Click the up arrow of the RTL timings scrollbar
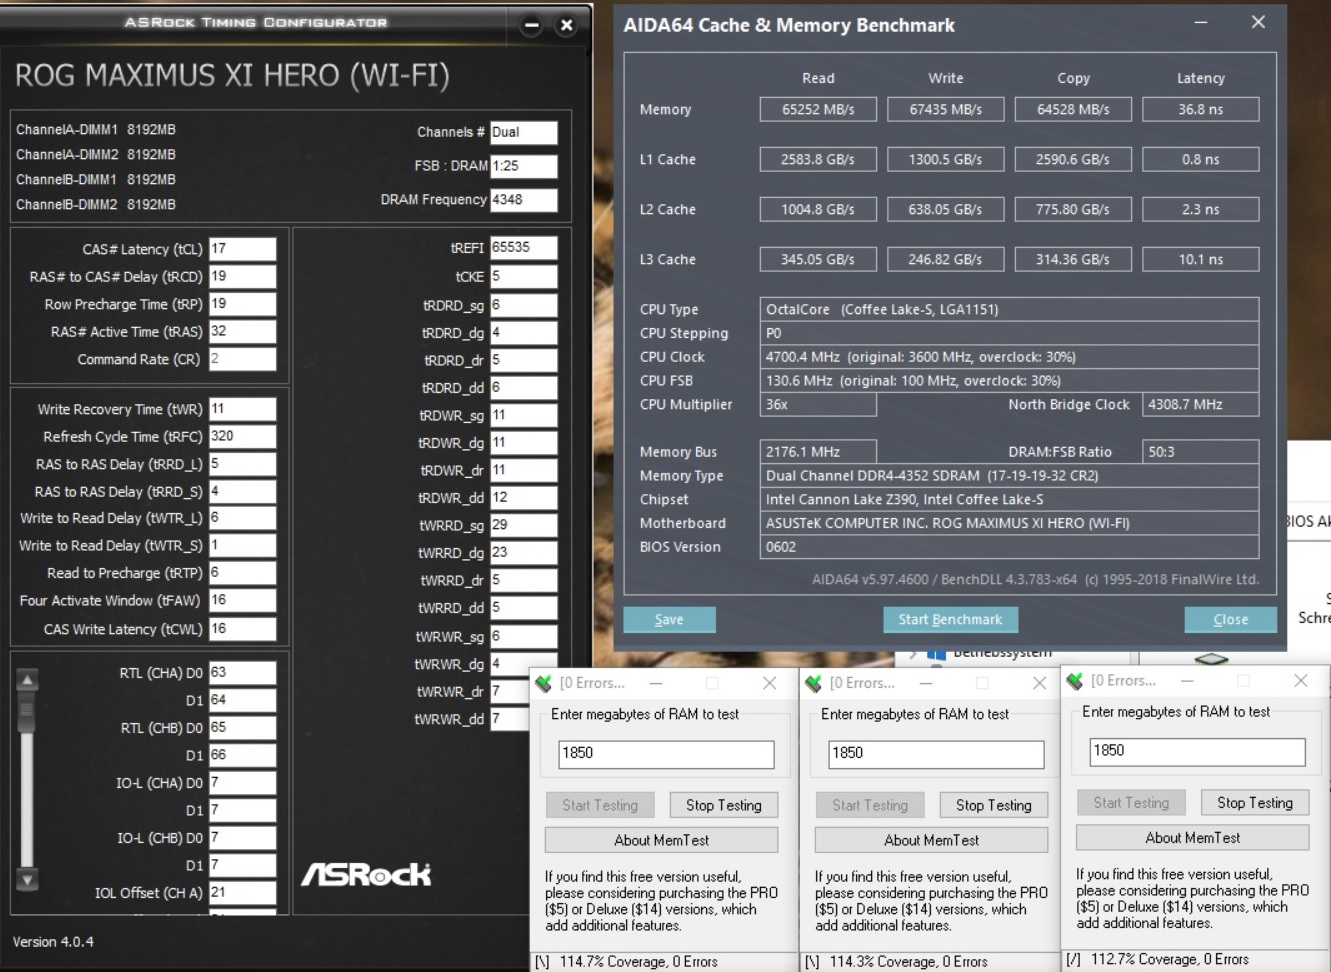The width and height of the screenshot is (1331, 972). point(28,680)
